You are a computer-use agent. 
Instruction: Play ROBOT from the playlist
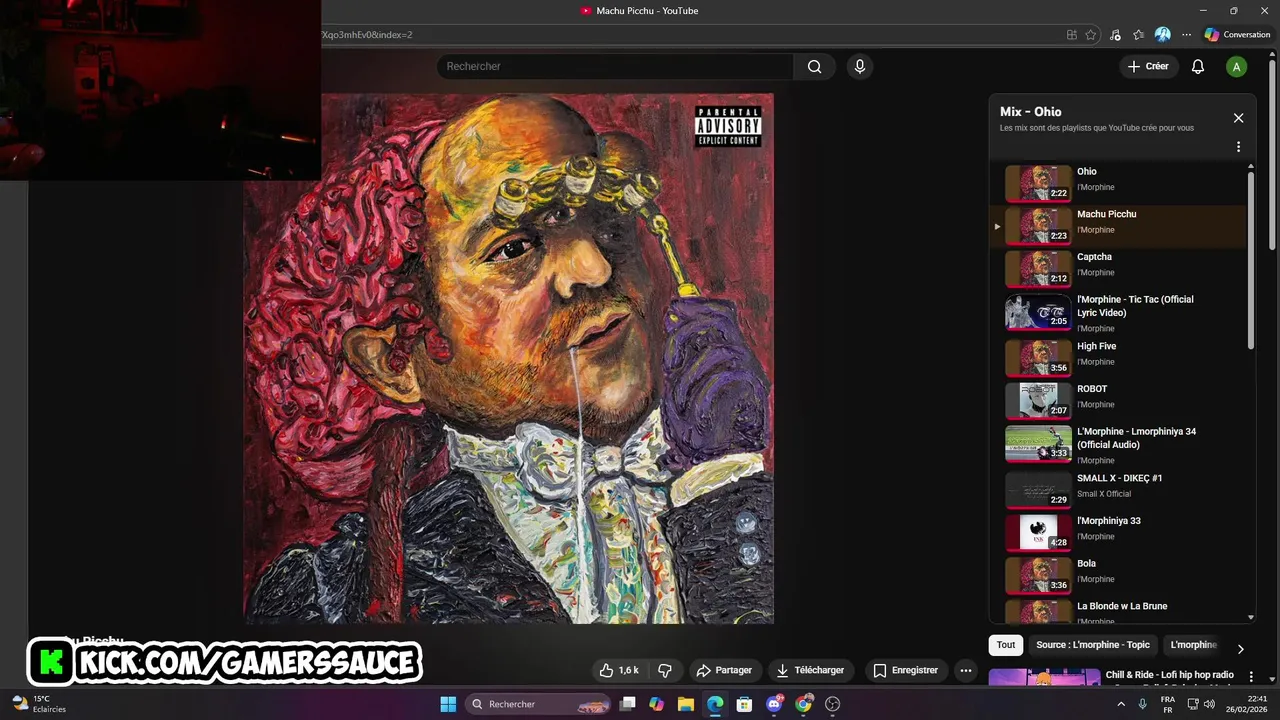coord(1120,400)
